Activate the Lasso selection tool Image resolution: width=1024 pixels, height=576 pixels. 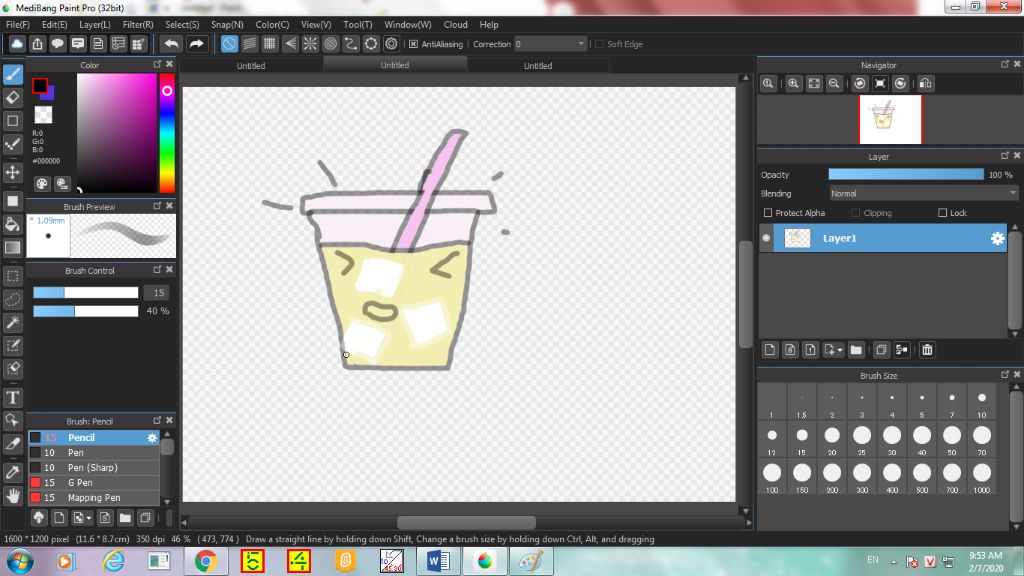(13, 299)
